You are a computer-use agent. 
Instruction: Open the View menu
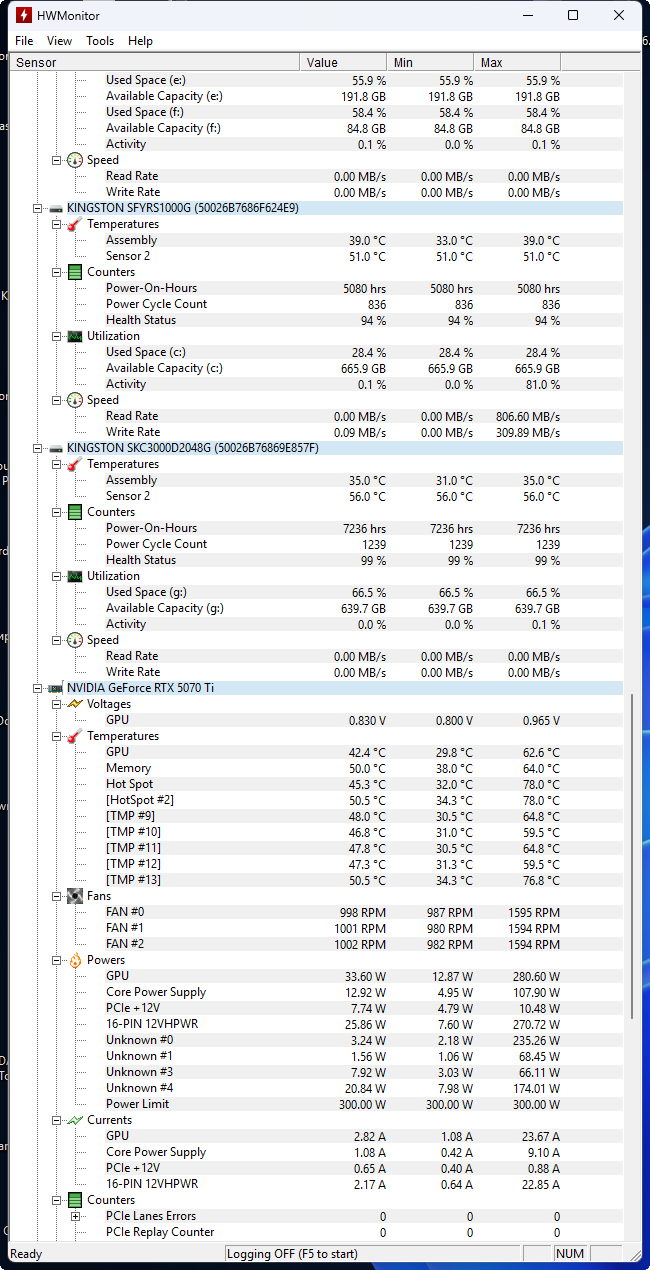[x=60, y=41]
